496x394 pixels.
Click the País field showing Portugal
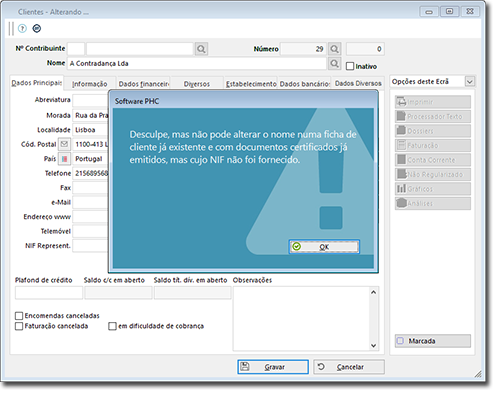click(x=91, y=159)
